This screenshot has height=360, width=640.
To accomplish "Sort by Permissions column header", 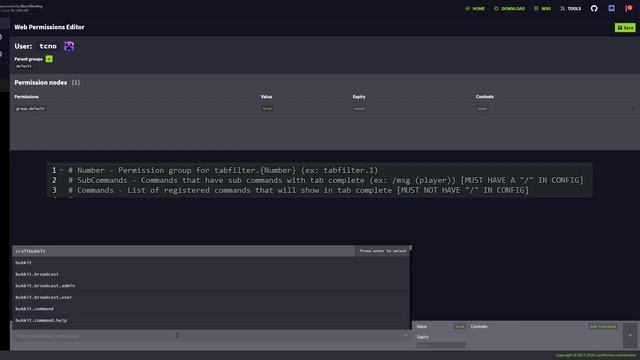I will 27,97.
